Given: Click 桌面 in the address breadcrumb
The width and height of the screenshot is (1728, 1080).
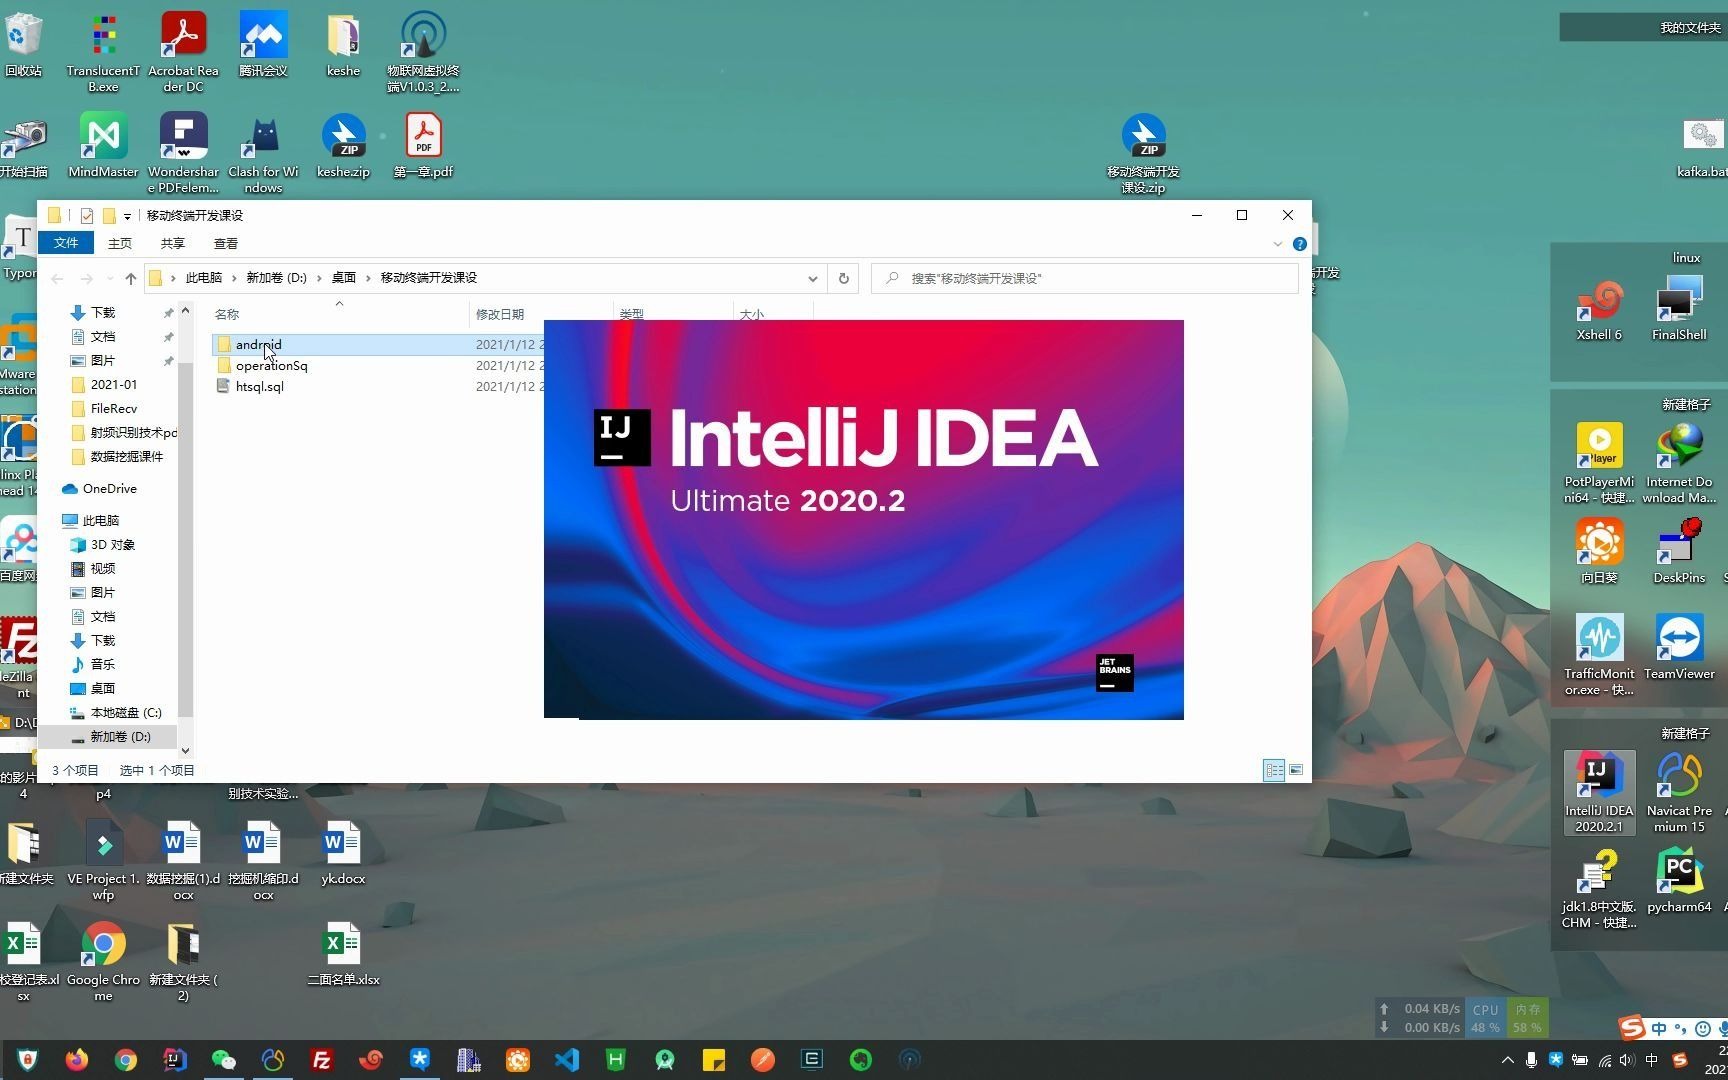Looking at the screenshot, I should 344,278.
